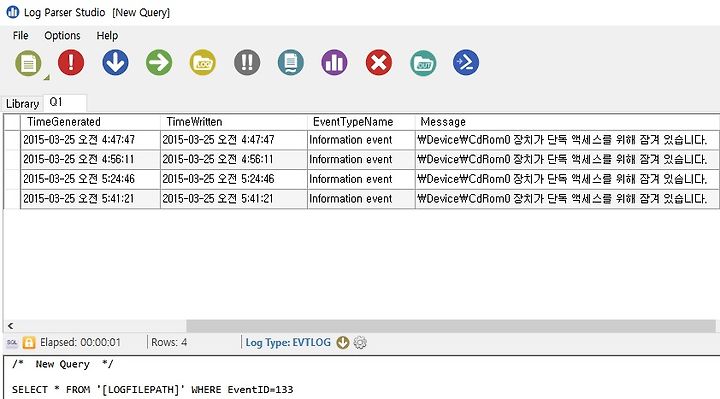Click the green right-arrow toolbar icon
The width and height of the screenshot is (720, 399).
click(x=159, y=62)
